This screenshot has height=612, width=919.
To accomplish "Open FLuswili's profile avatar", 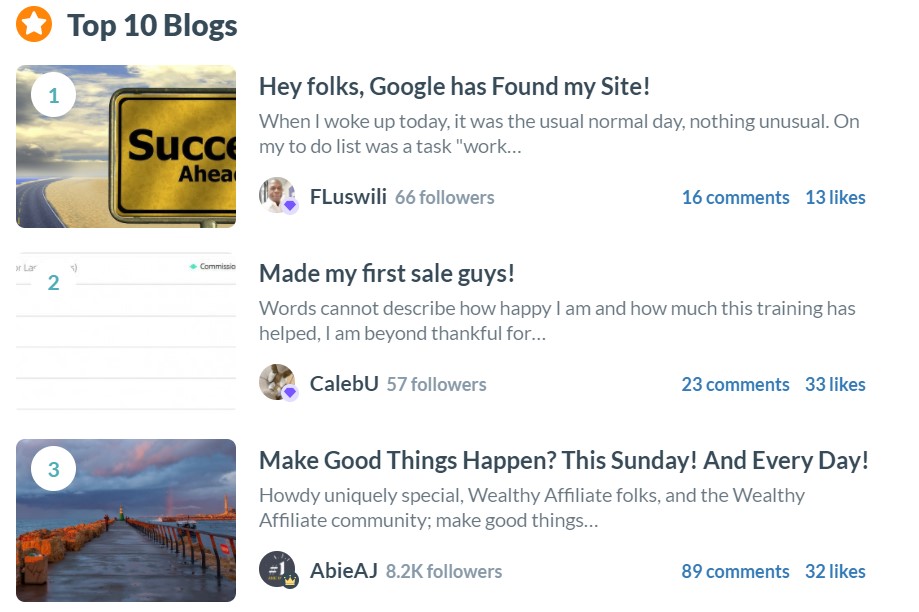I will (x=277, y=195).
